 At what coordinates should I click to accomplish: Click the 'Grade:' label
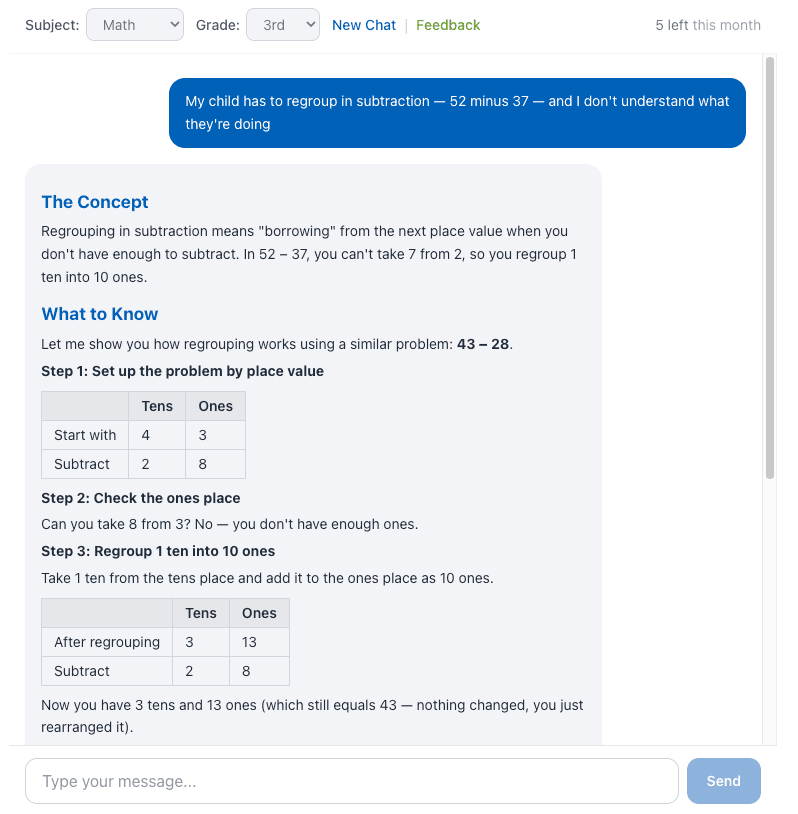tap(217, 25)
